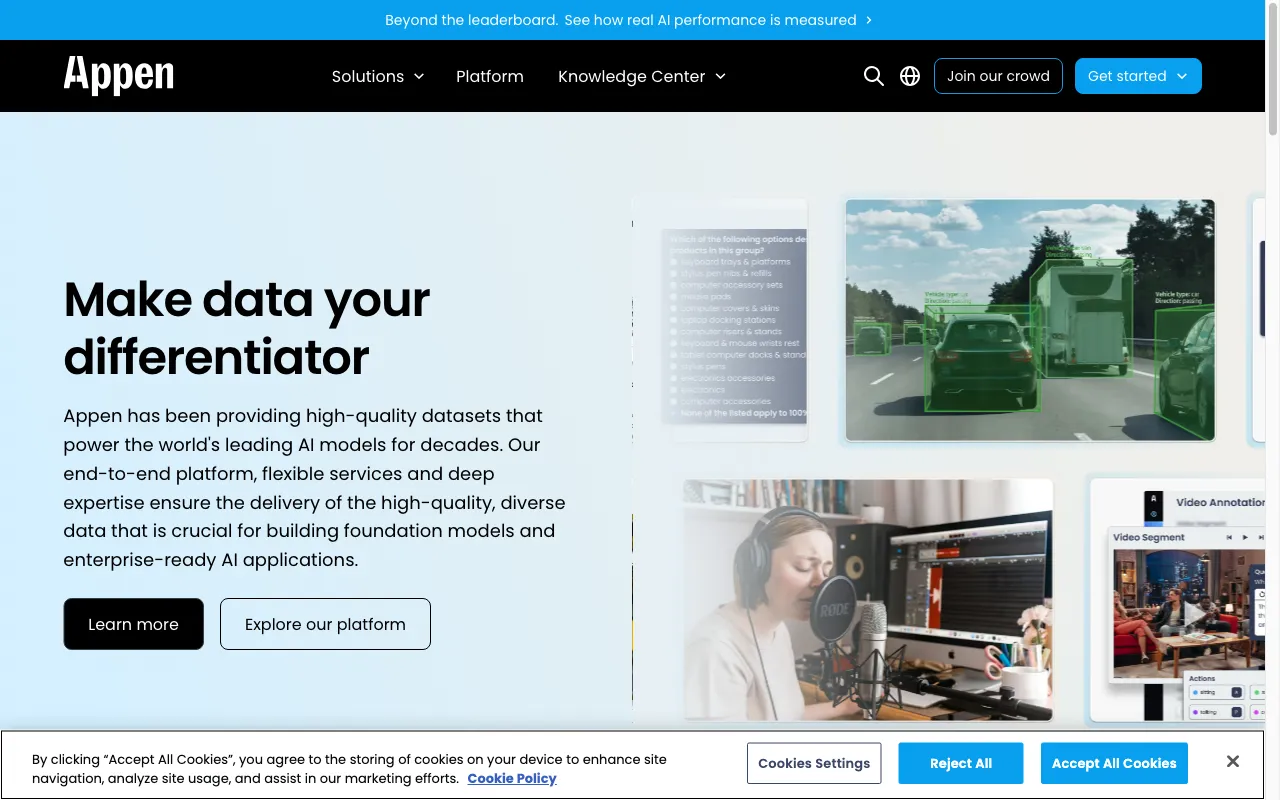The width and height of the screenshot is (1280, 800).
Task: Close the cookie consent banner
Action: click(x=1233, y=762)
